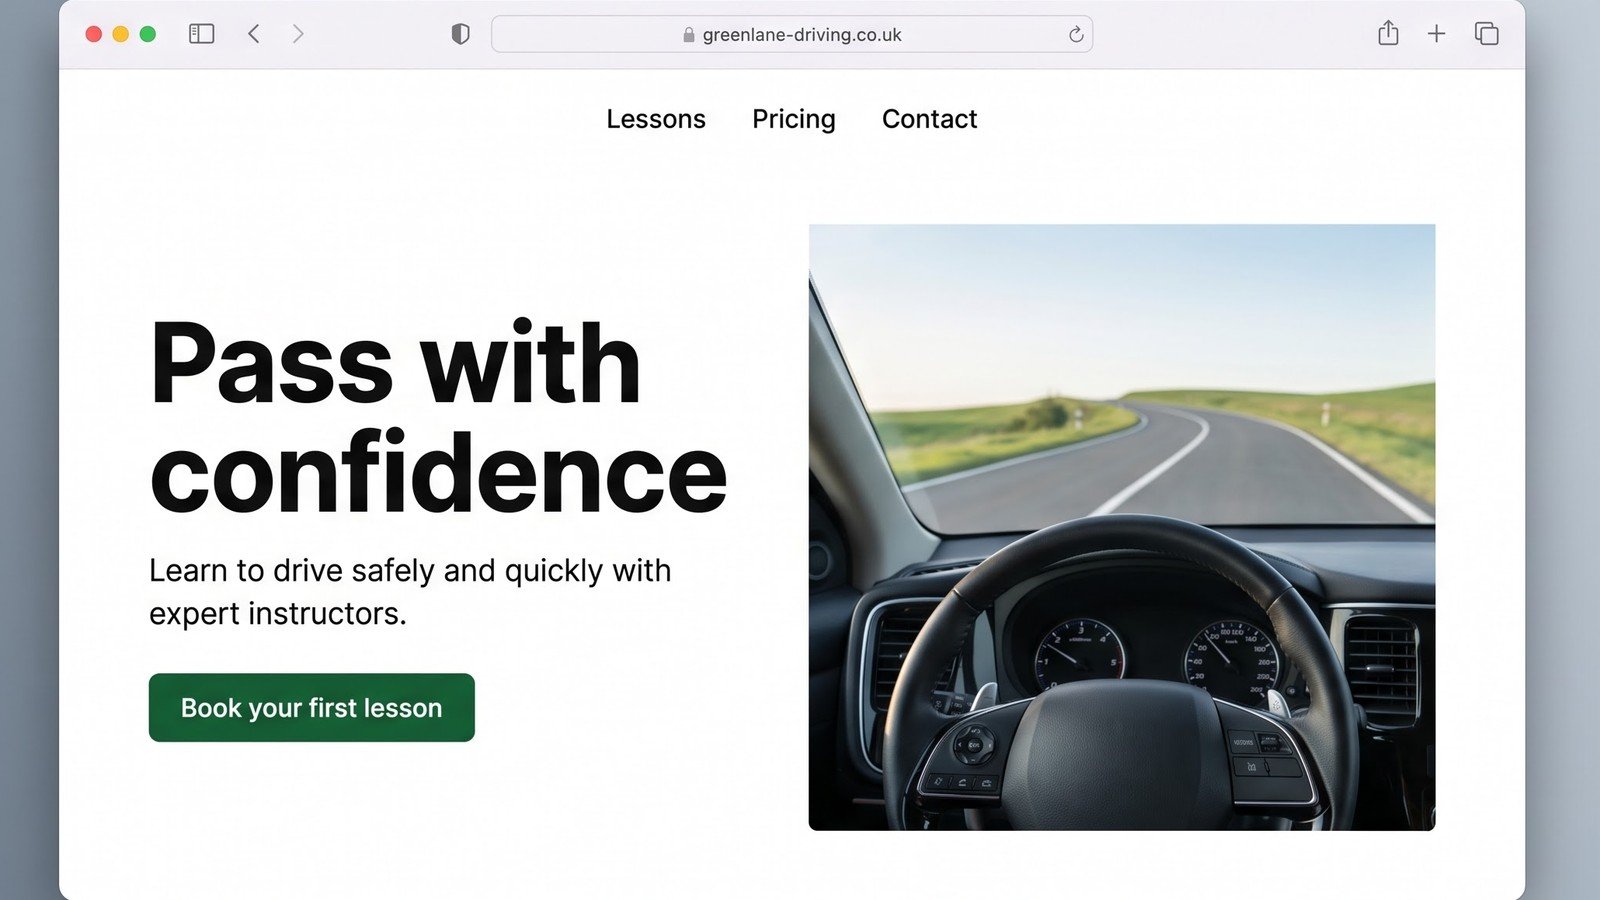
Task: Add a new tab with the plus icon
Action: coord(1437,34)
